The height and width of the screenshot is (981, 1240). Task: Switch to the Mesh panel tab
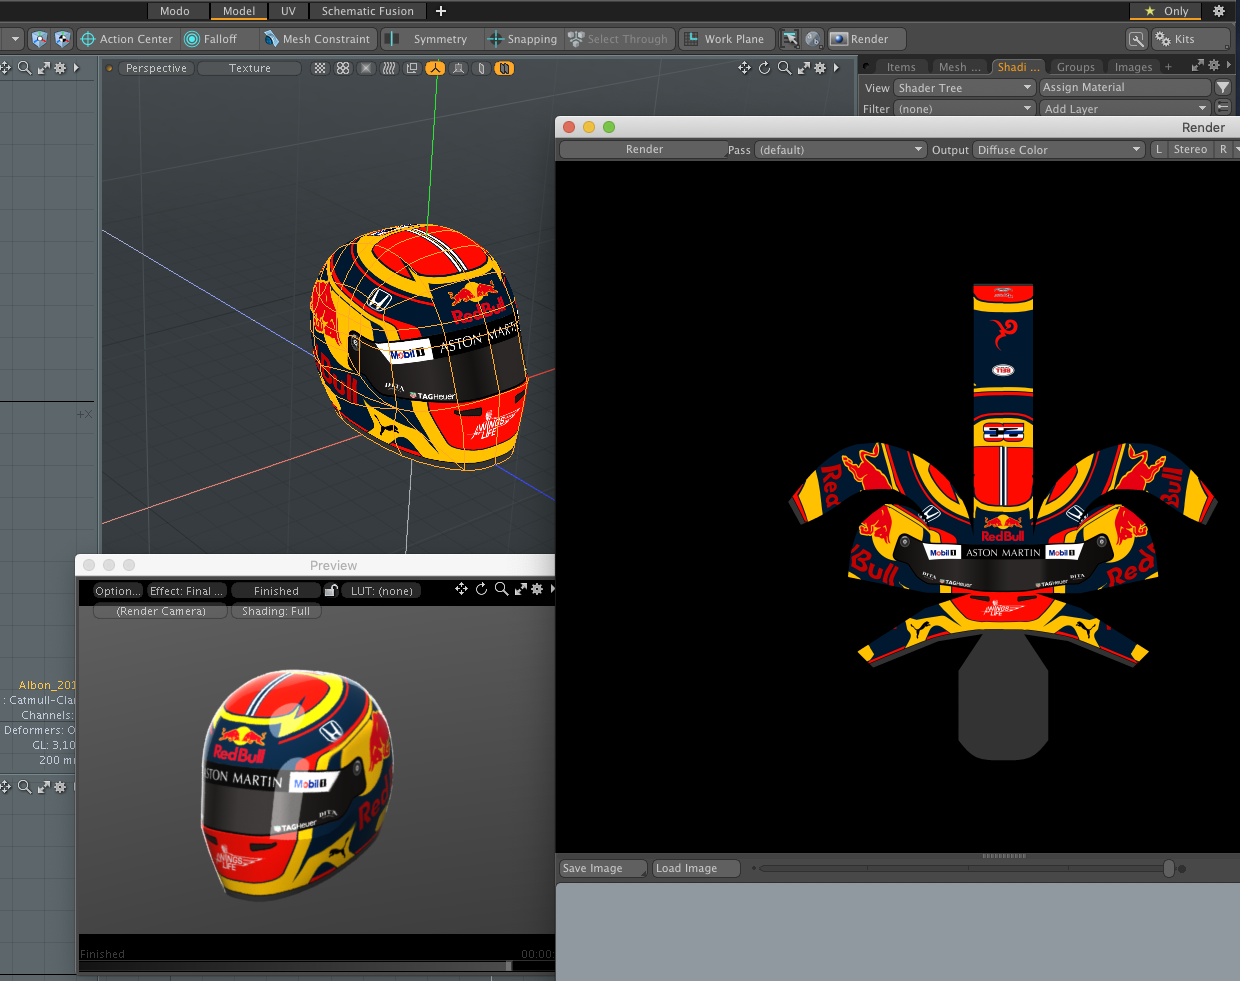(x=958, y=67)
